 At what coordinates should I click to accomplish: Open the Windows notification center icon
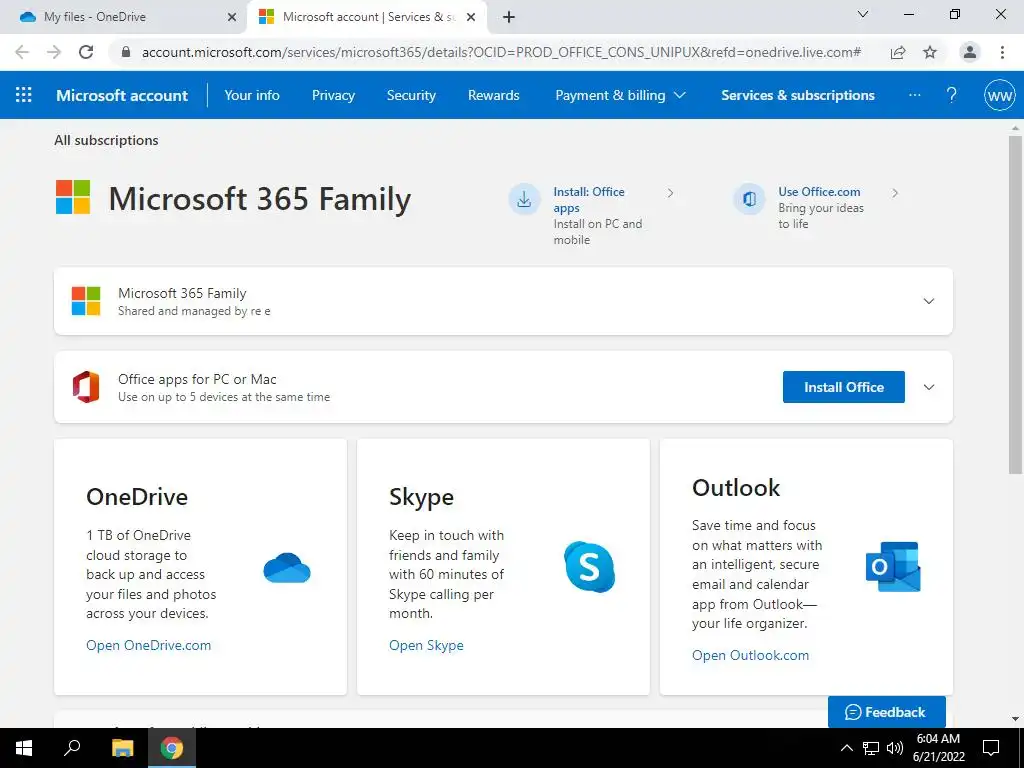coord(991,748)
